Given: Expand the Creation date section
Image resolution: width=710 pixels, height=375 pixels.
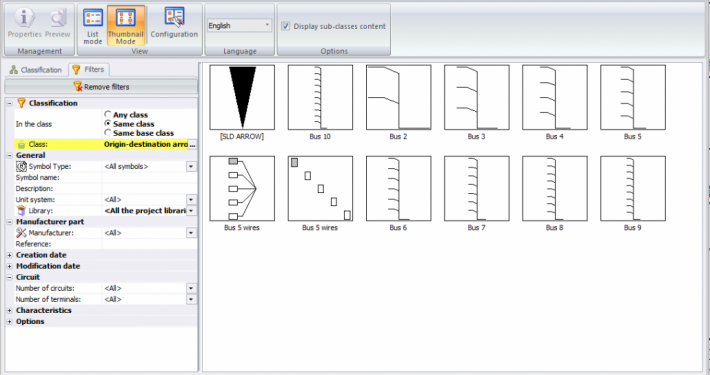Looking at the screenshot, I should pos(10,255).
